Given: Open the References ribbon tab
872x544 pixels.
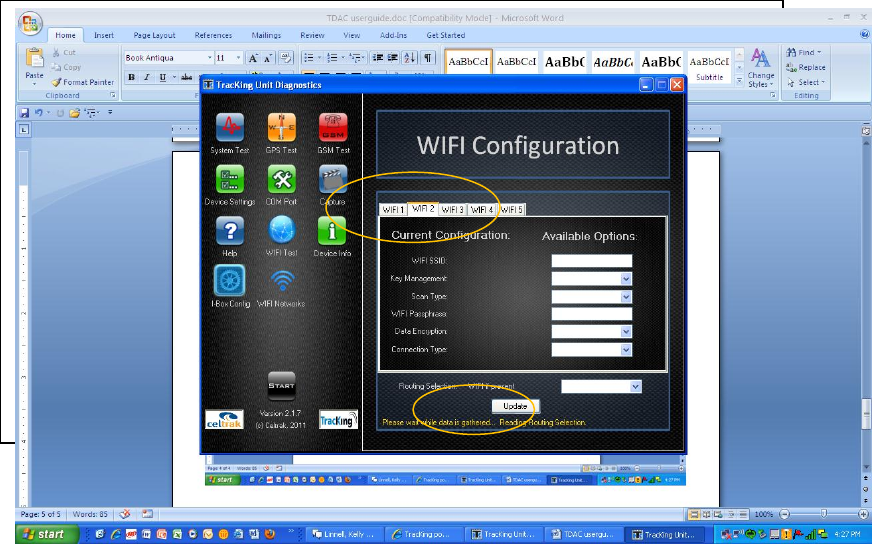Looking at the screenshot, I should pos(213,35).
